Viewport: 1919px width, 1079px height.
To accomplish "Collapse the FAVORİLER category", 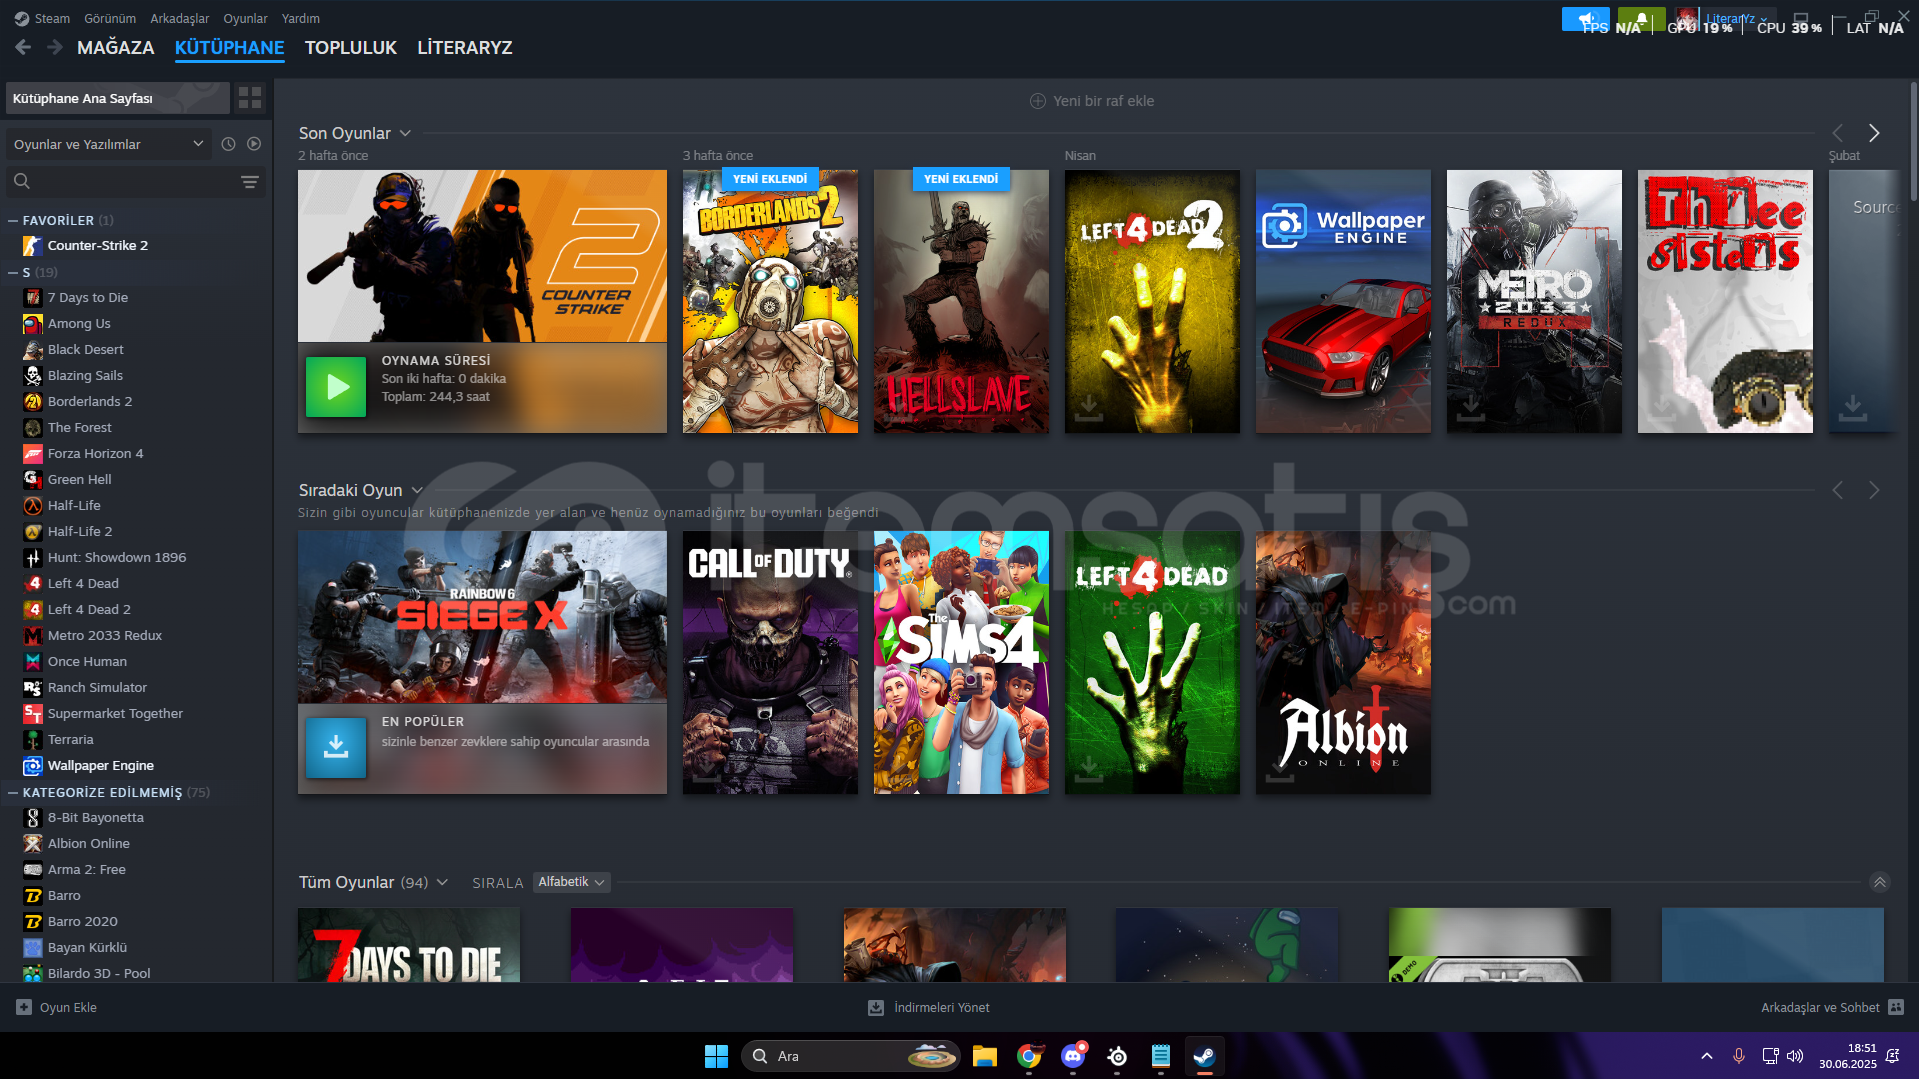I will point(13,220).
